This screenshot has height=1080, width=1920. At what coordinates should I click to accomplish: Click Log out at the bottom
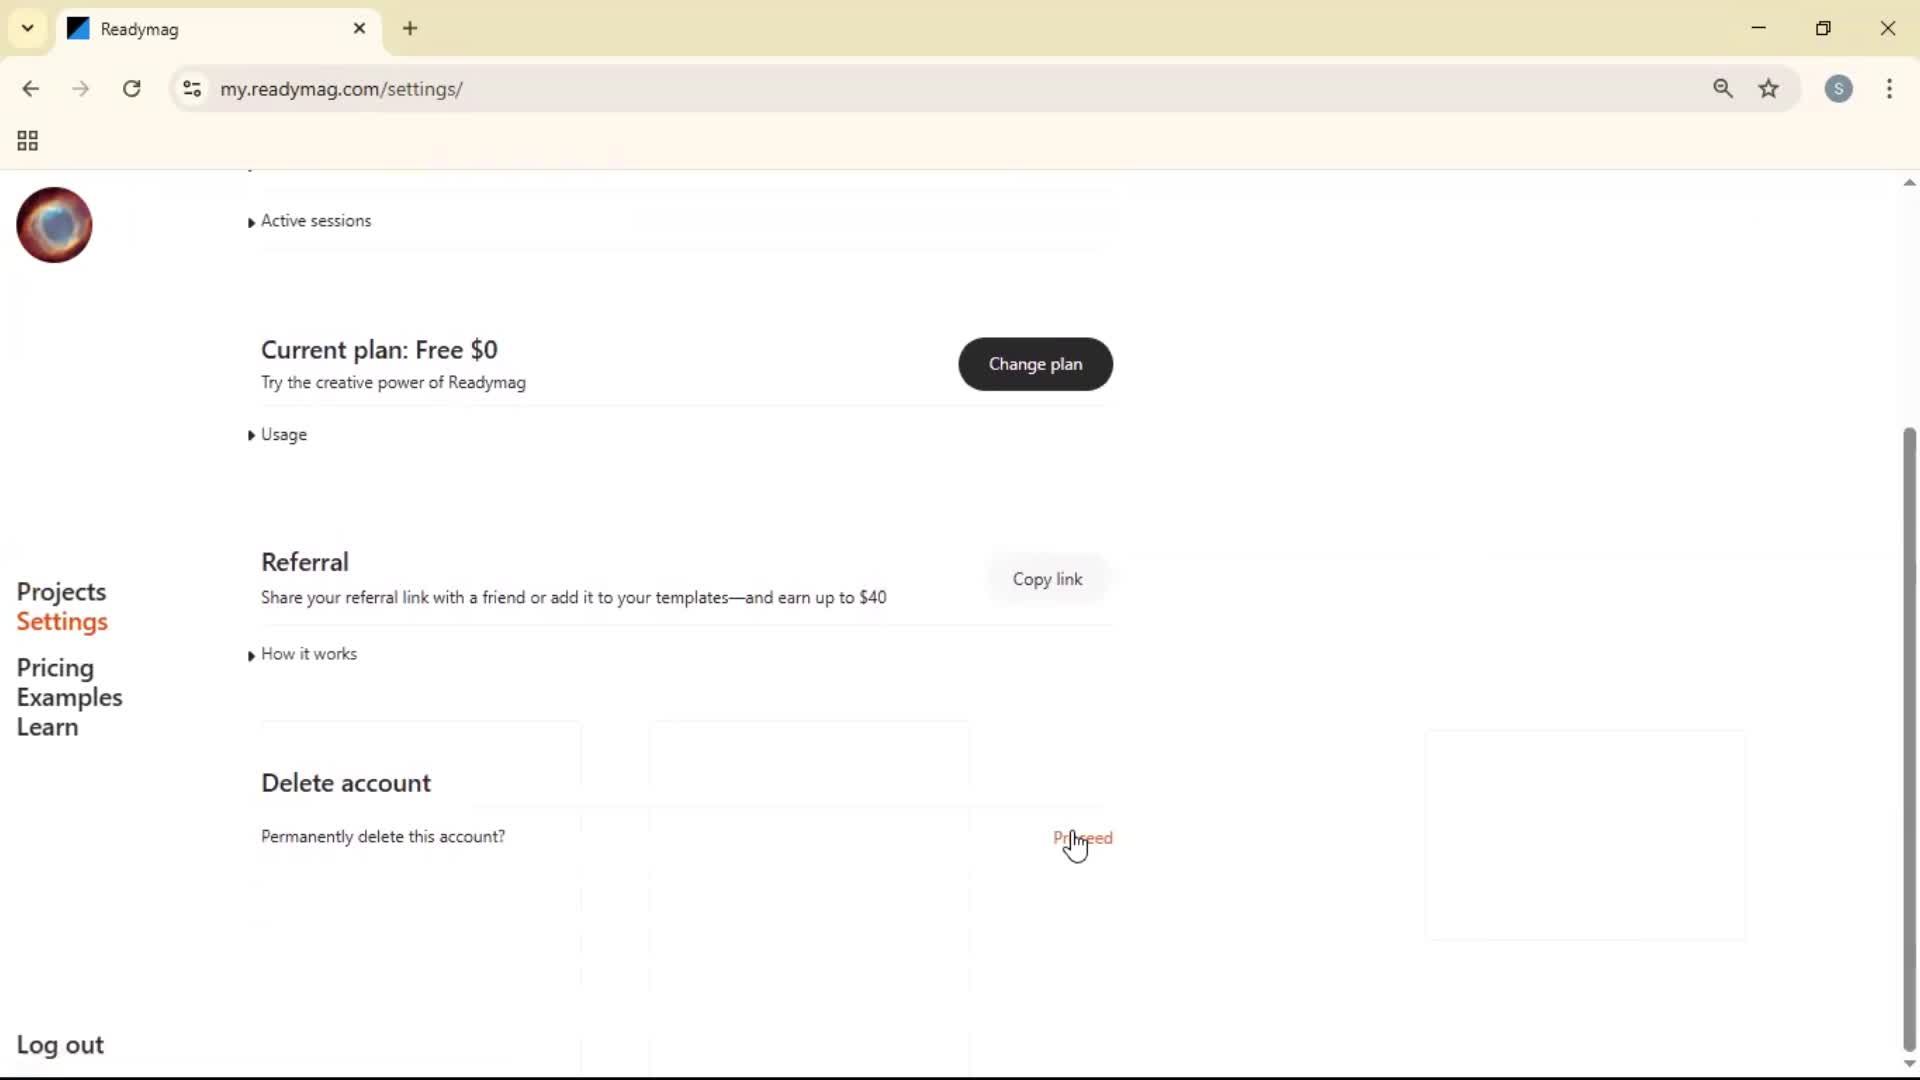pos(59,1045)
